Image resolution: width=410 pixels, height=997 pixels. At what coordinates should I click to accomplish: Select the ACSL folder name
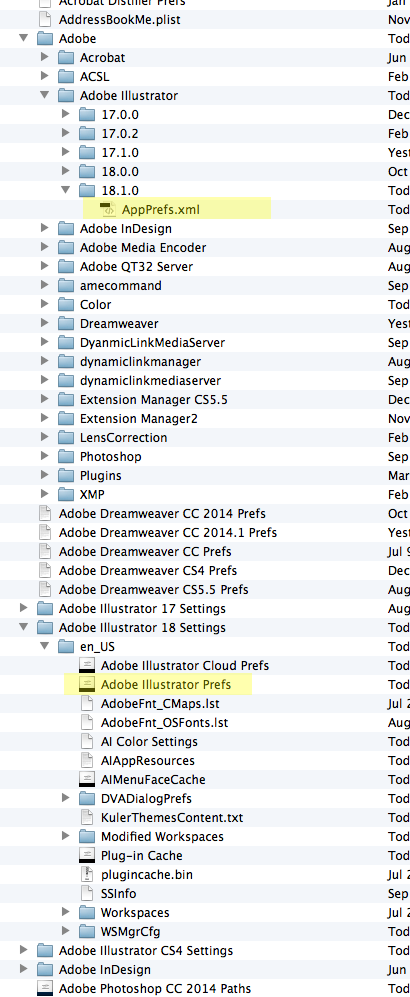95,76
